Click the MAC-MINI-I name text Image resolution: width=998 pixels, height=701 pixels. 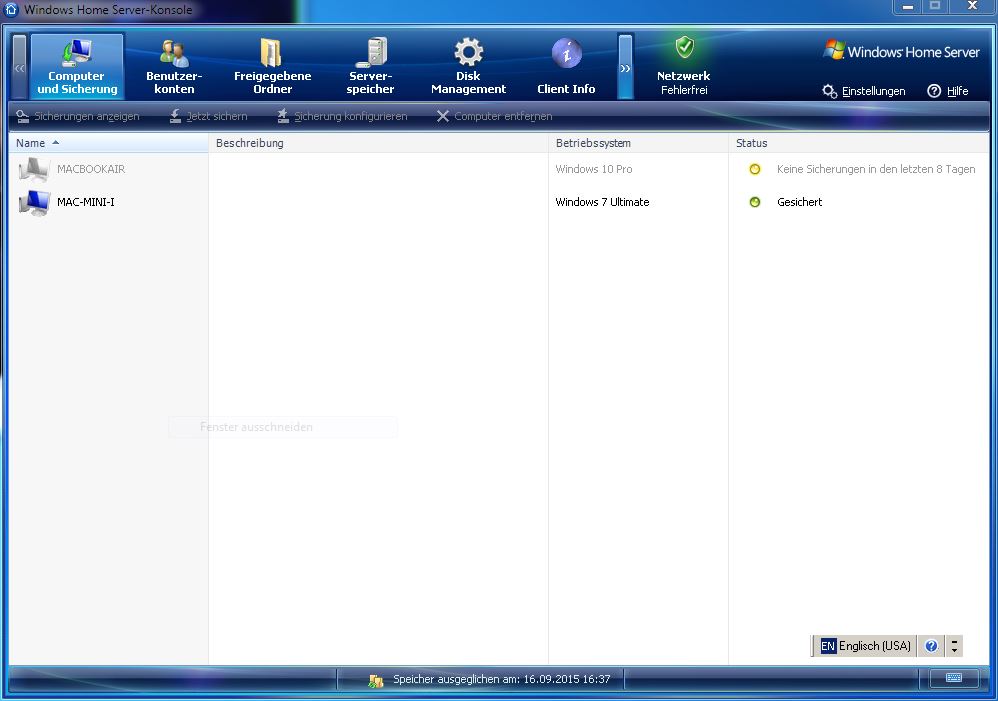point(86,202)
